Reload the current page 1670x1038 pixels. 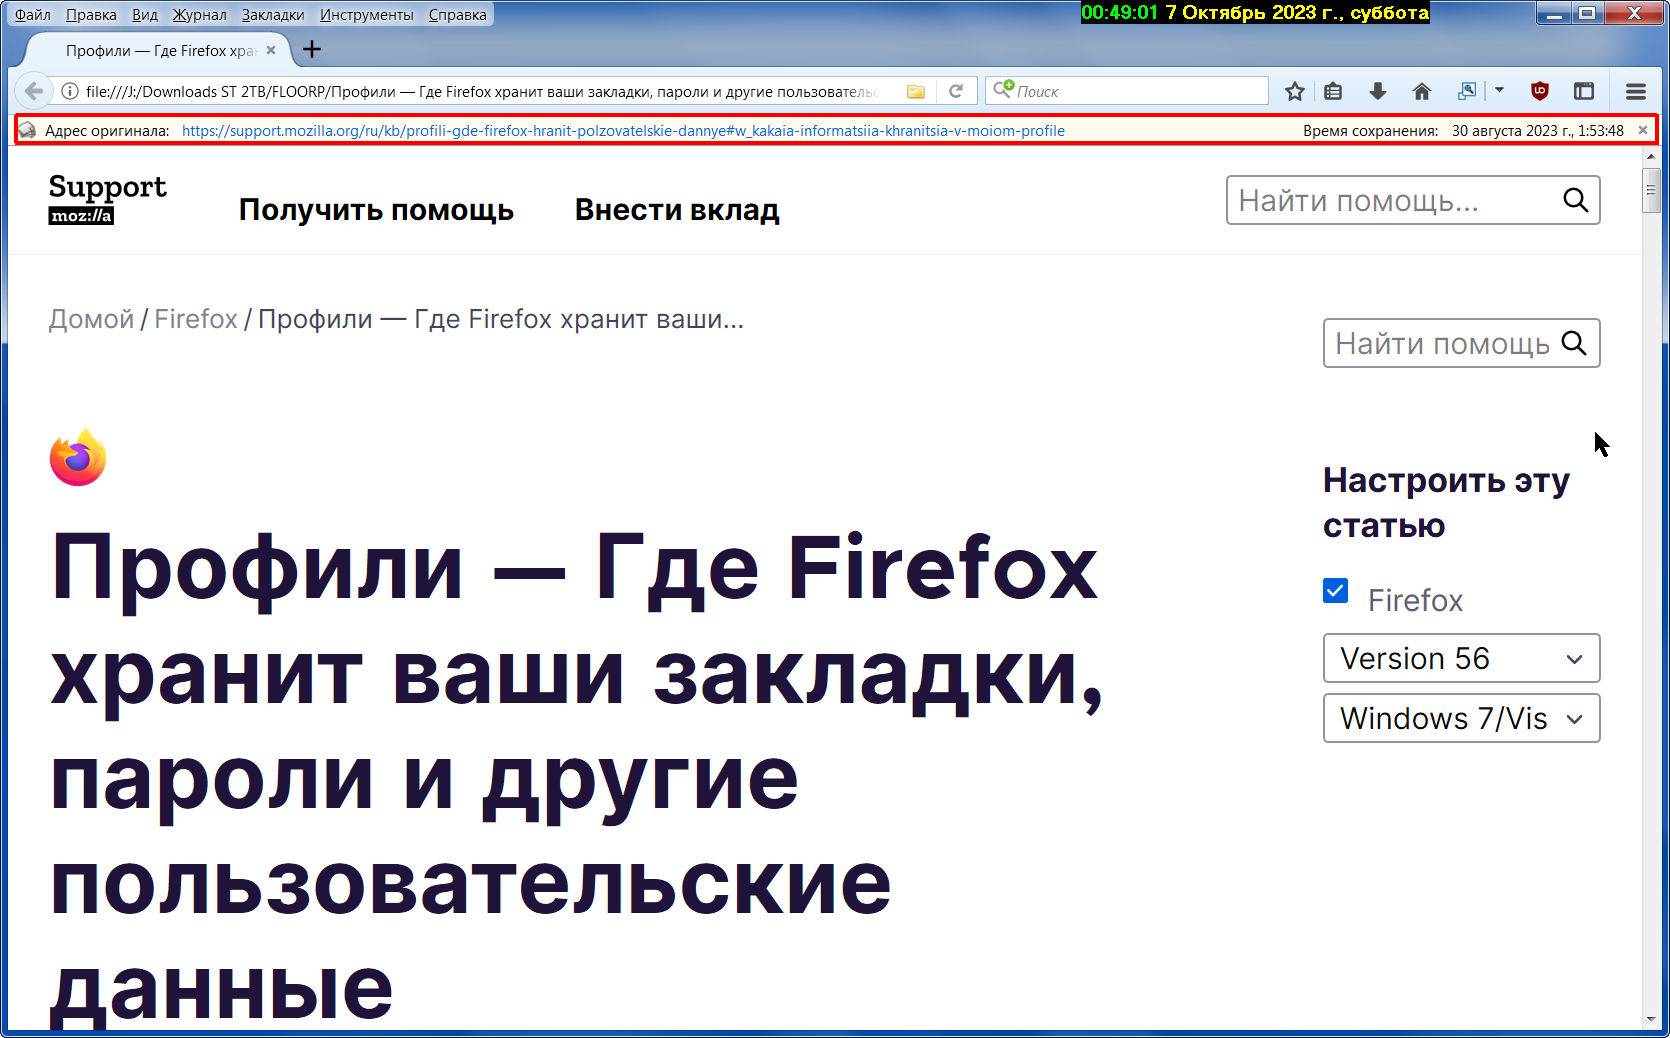coord(956,91)
